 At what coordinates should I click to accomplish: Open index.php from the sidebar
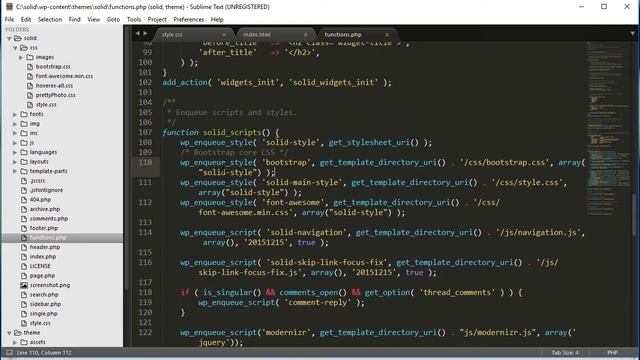tap(42, 257)
